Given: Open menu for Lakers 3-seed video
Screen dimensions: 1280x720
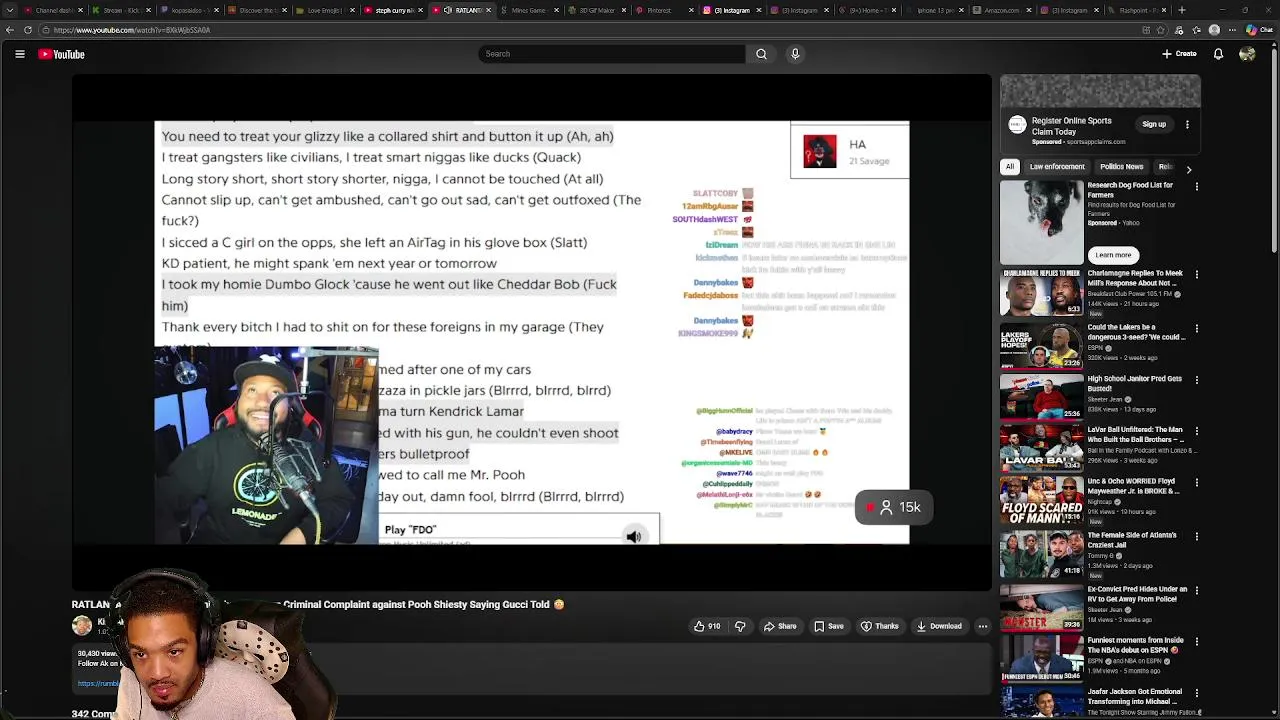Looking at the screenshot, I should coord(1196,328).
